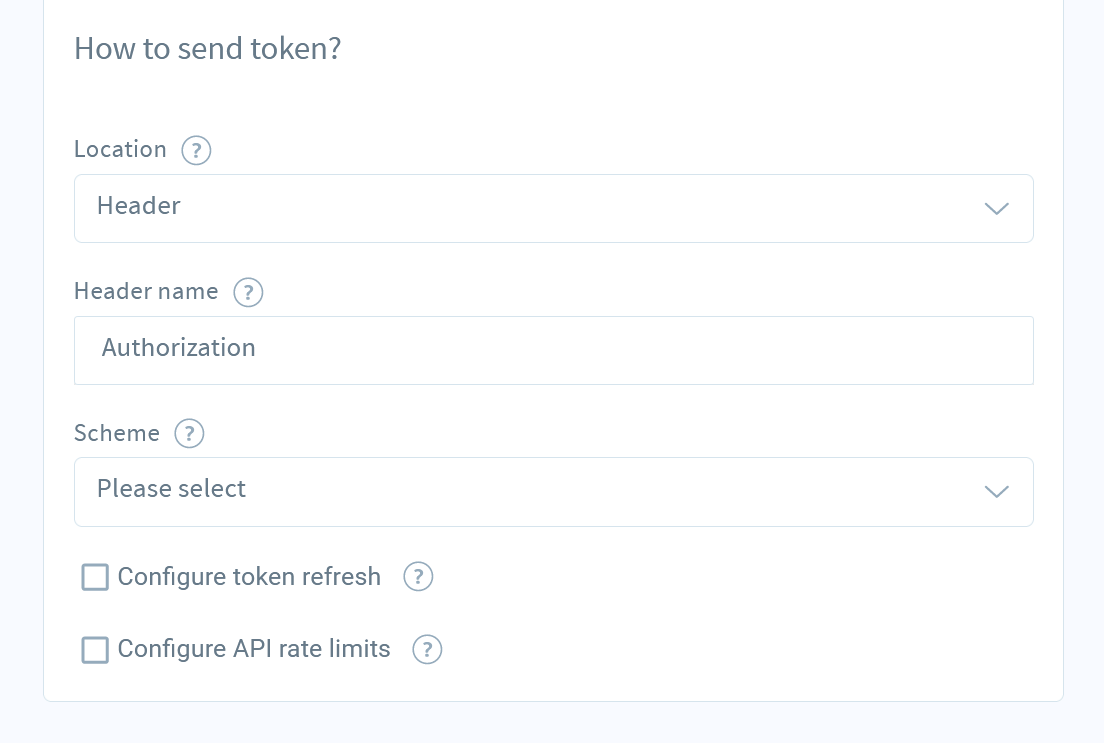Click white space beneath 'How to send token?' heading
The width and height of the screenshot is (1104, 743).
pyautogui.click(x=553, y=99)
